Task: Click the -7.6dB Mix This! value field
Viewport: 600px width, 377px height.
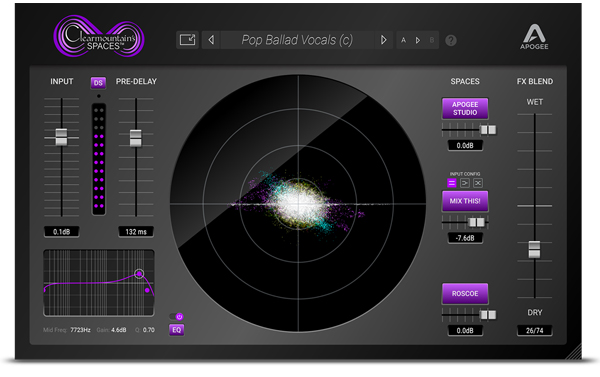Action: point(465,238)
